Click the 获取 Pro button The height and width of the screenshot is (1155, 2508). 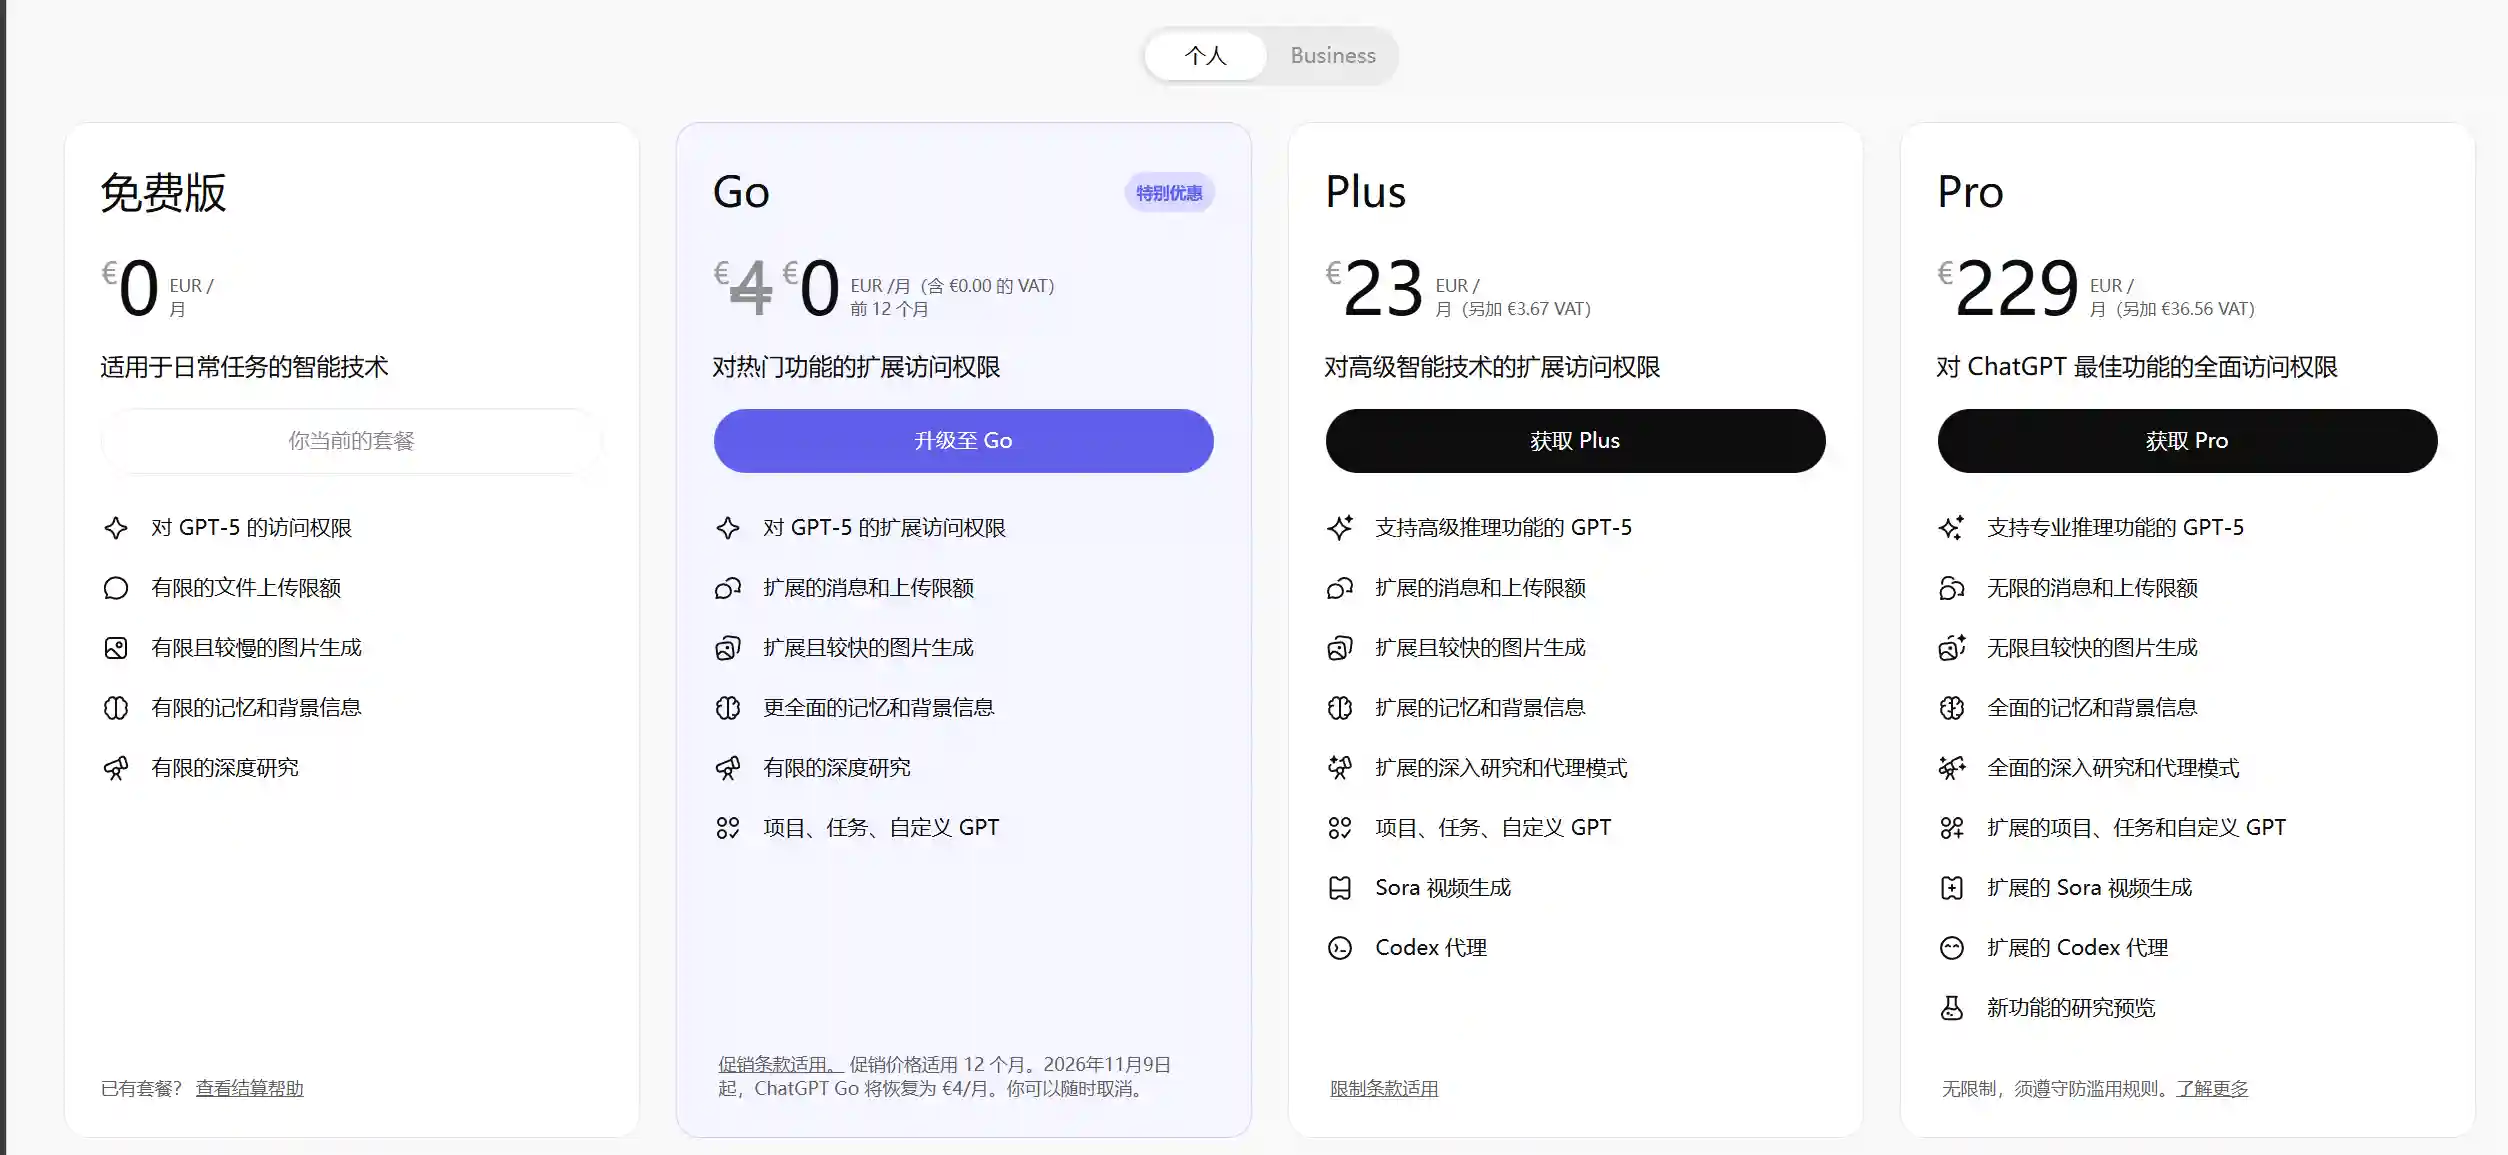pyautogui.click(x=2187, y=440)
